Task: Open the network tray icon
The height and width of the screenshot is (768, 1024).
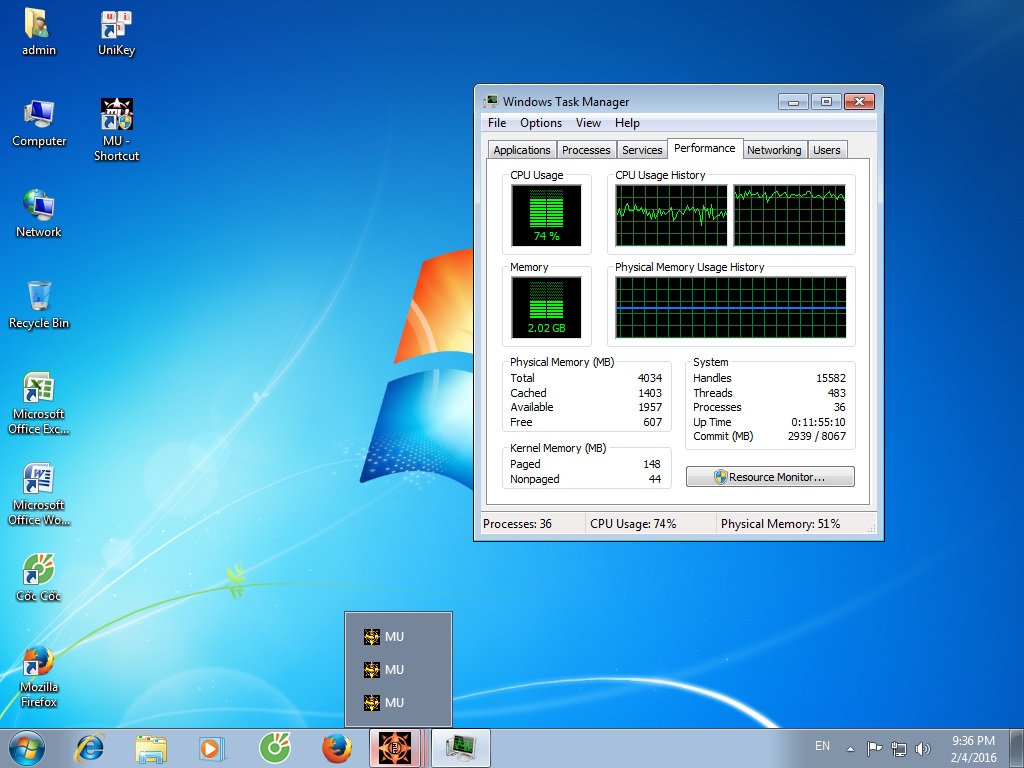Action: 899,748
